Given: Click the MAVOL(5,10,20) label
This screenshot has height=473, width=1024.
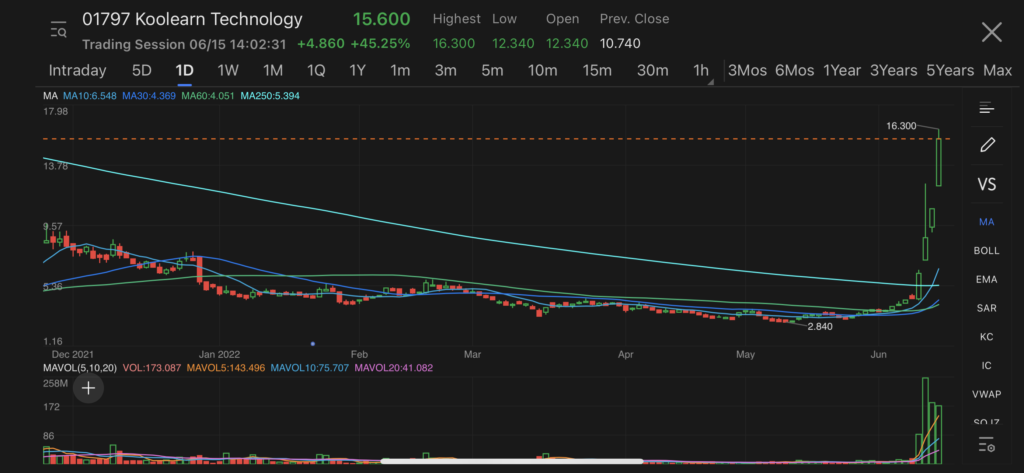Looking at the screenshot, I should point(80,368).
